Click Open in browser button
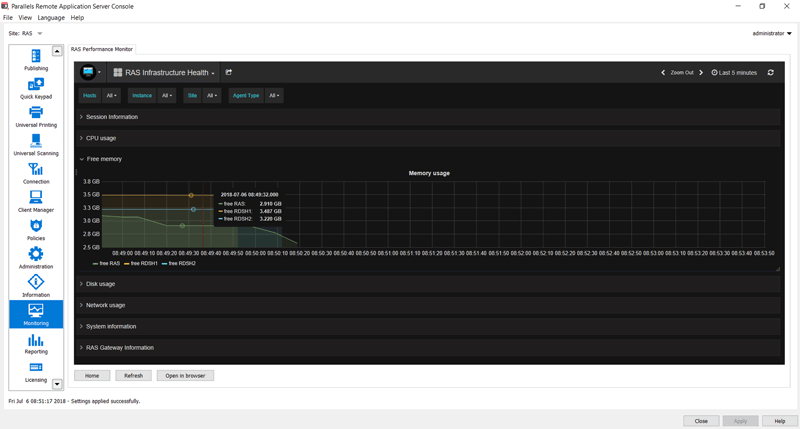This screenshot has width=800, height=429. click(x=185, y=375)
